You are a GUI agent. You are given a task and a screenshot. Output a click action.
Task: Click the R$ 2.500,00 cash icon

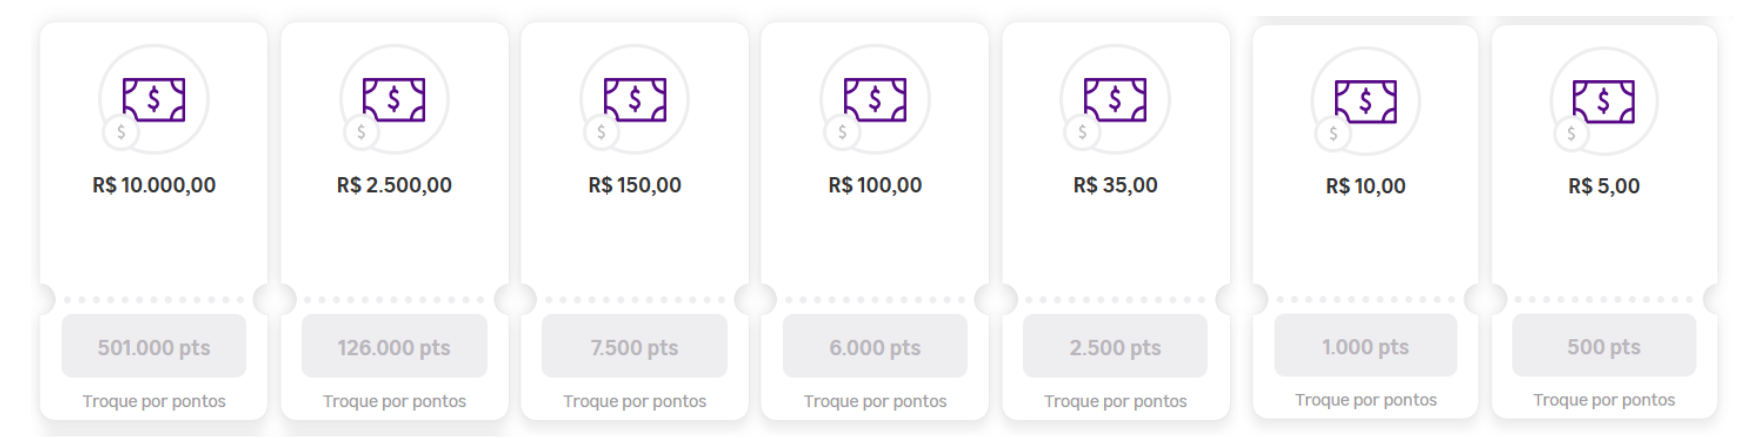(394, 99)
